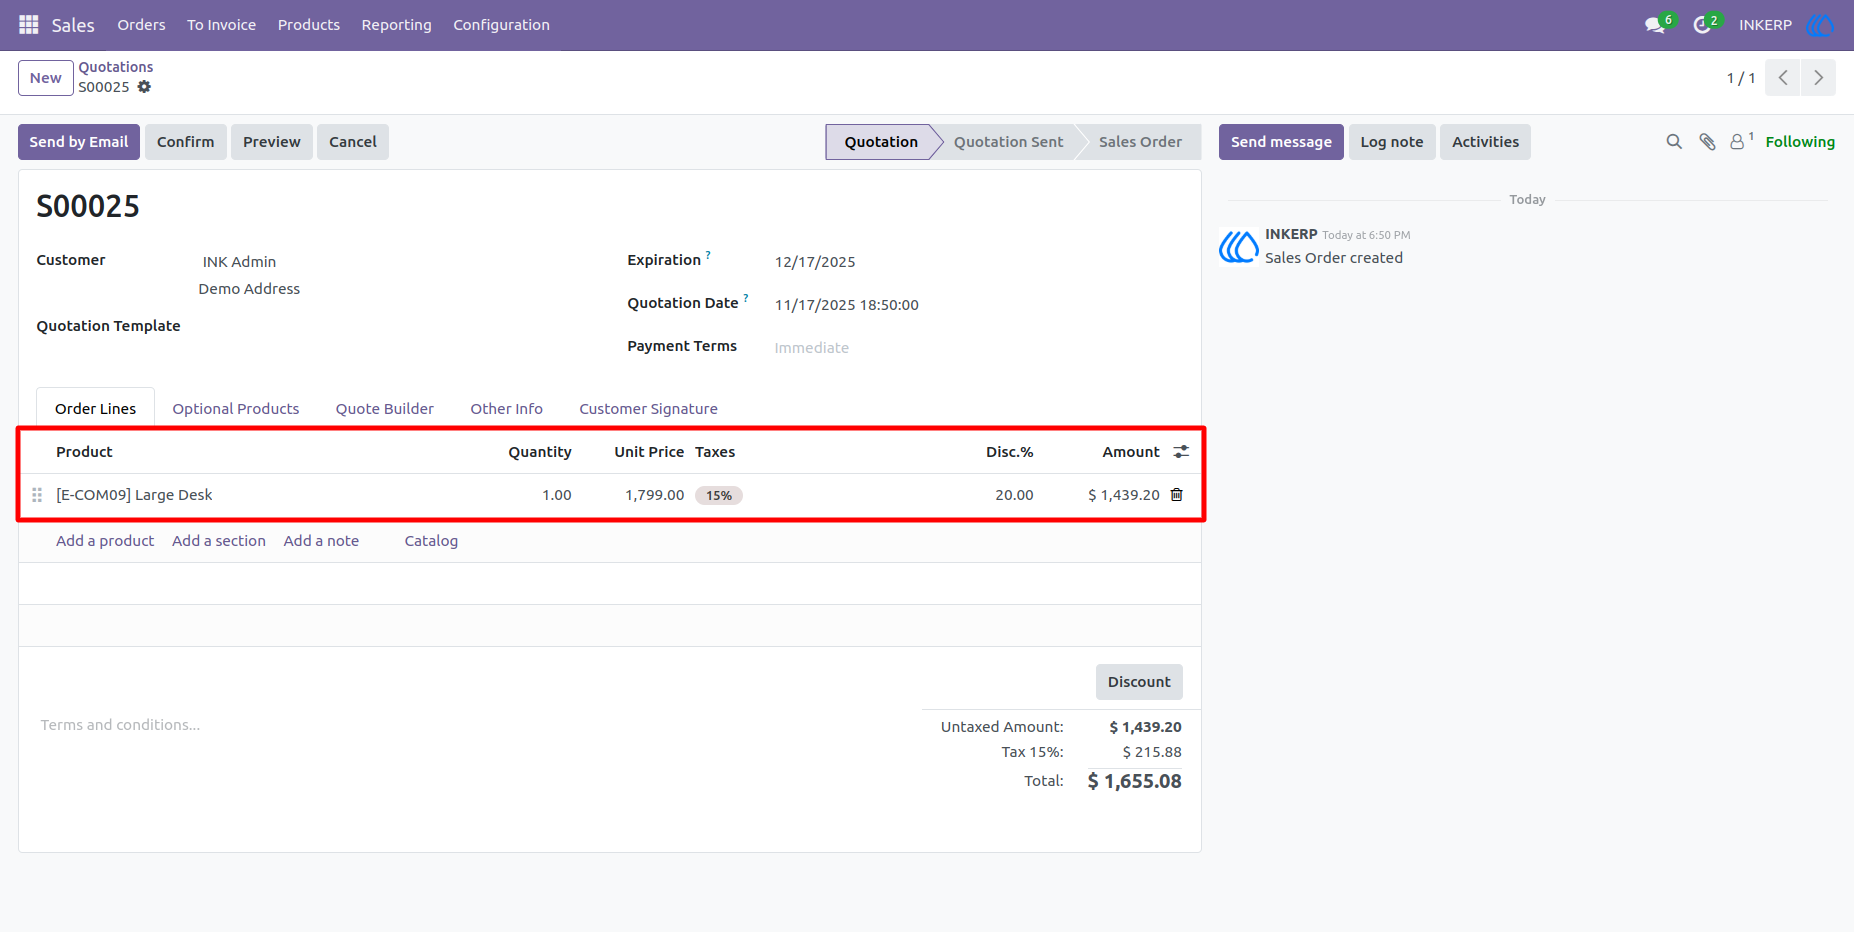The height and width of the screenshot is (932, 1854).
Task: Click the INKERP user avatar logo
Action: (x=1820, y=25)
